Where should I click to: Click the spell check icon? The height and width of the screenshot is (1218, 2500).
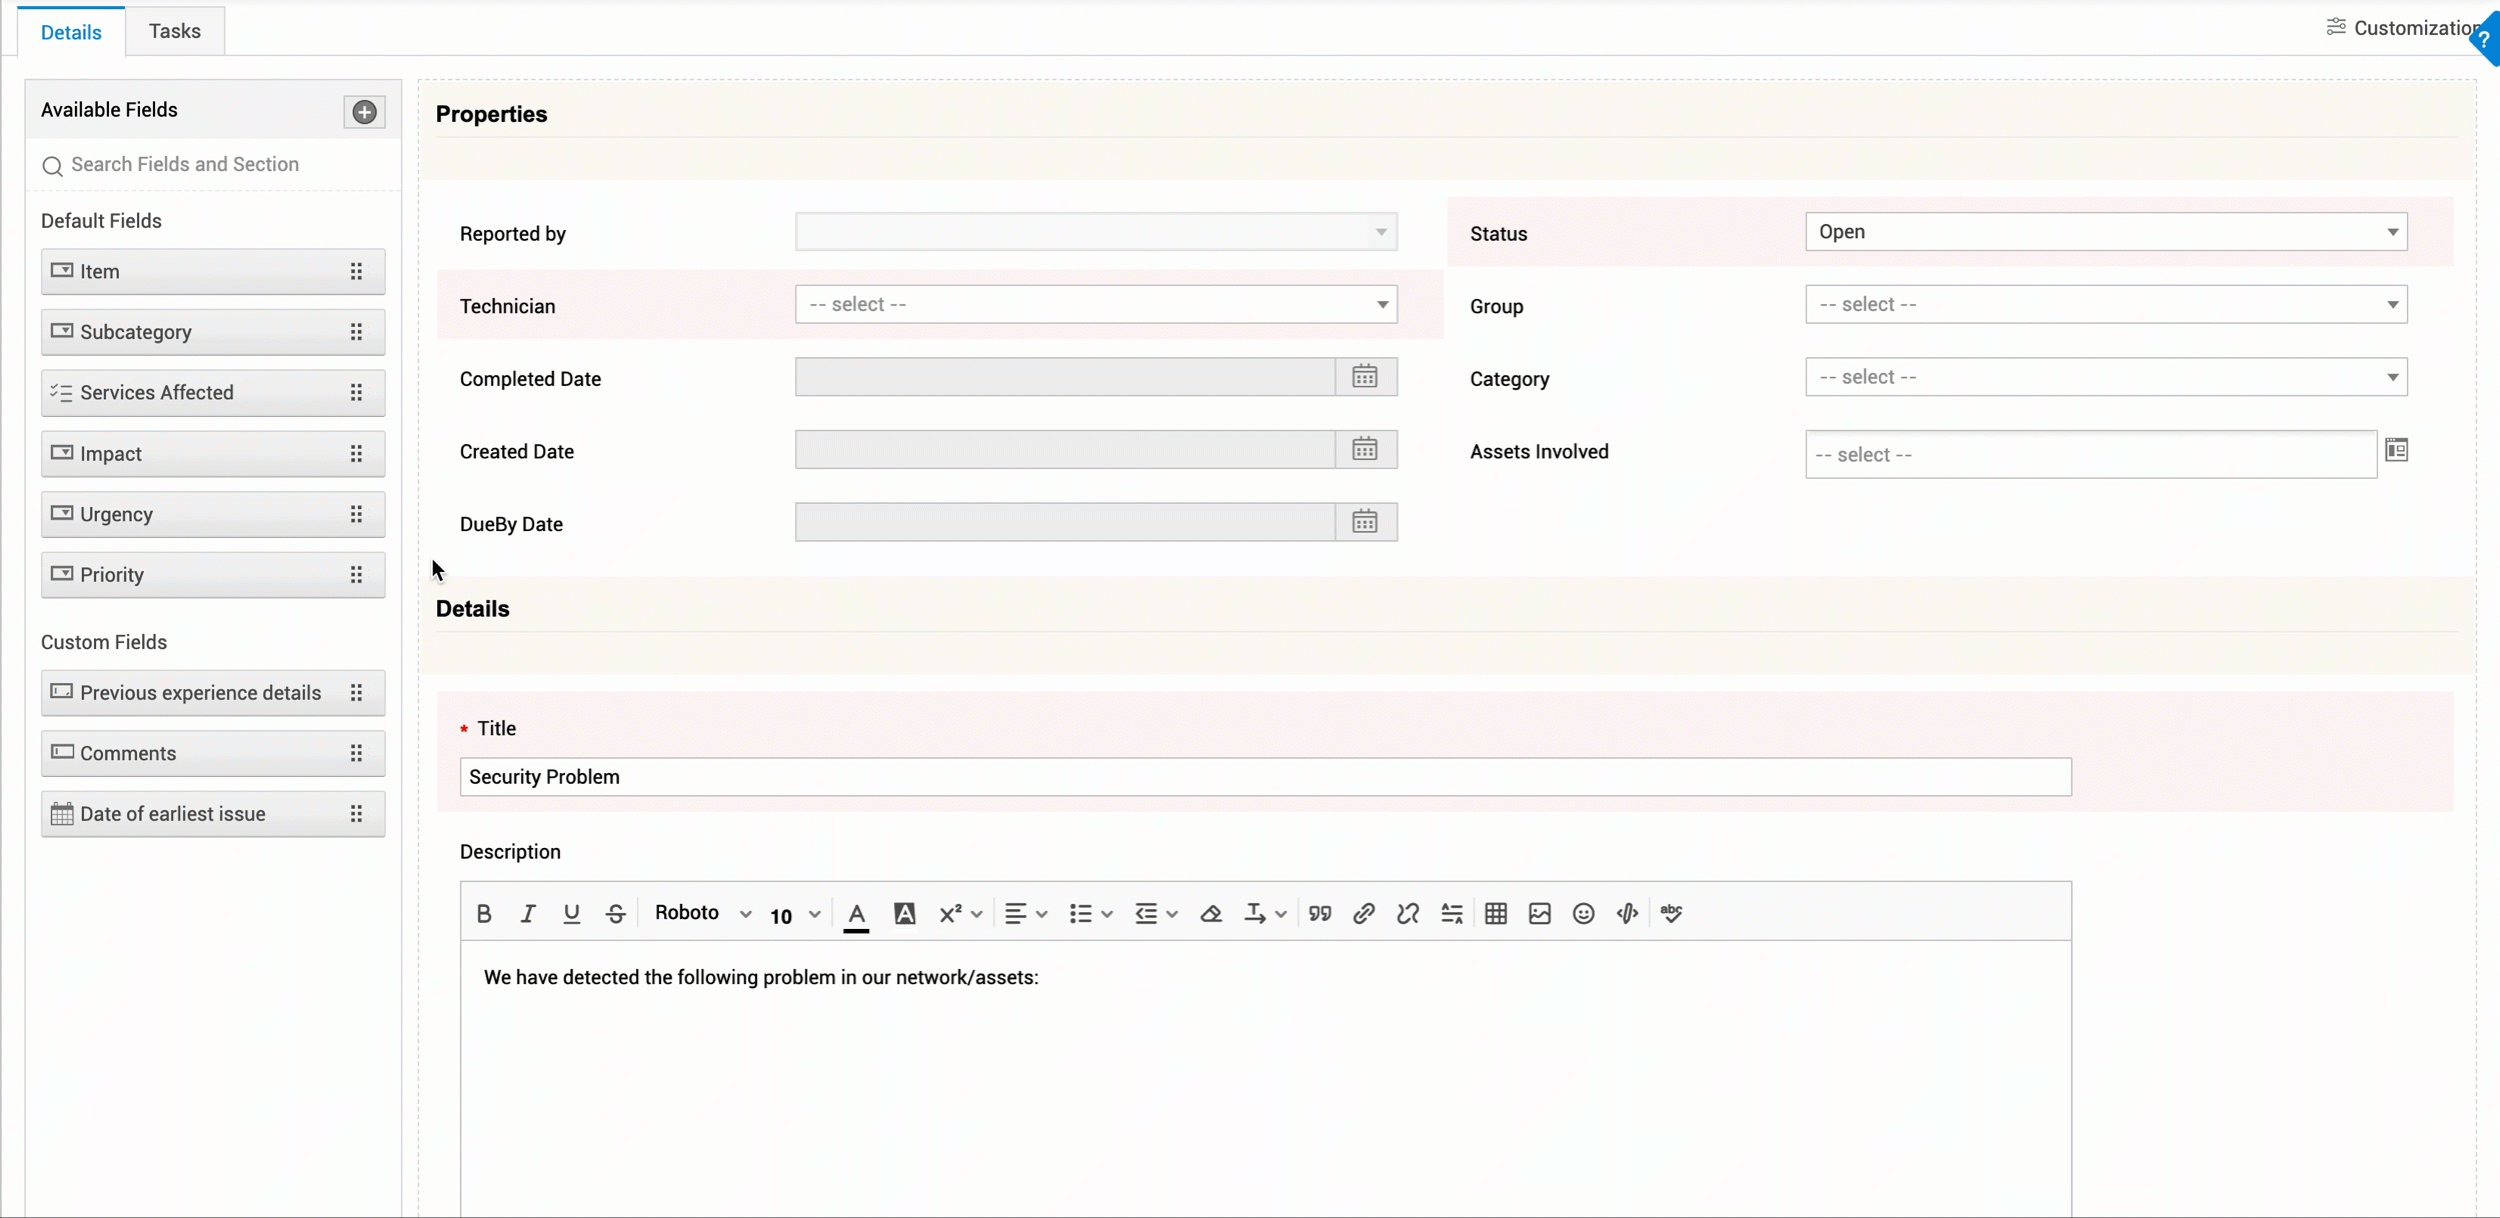point(1671,913)
